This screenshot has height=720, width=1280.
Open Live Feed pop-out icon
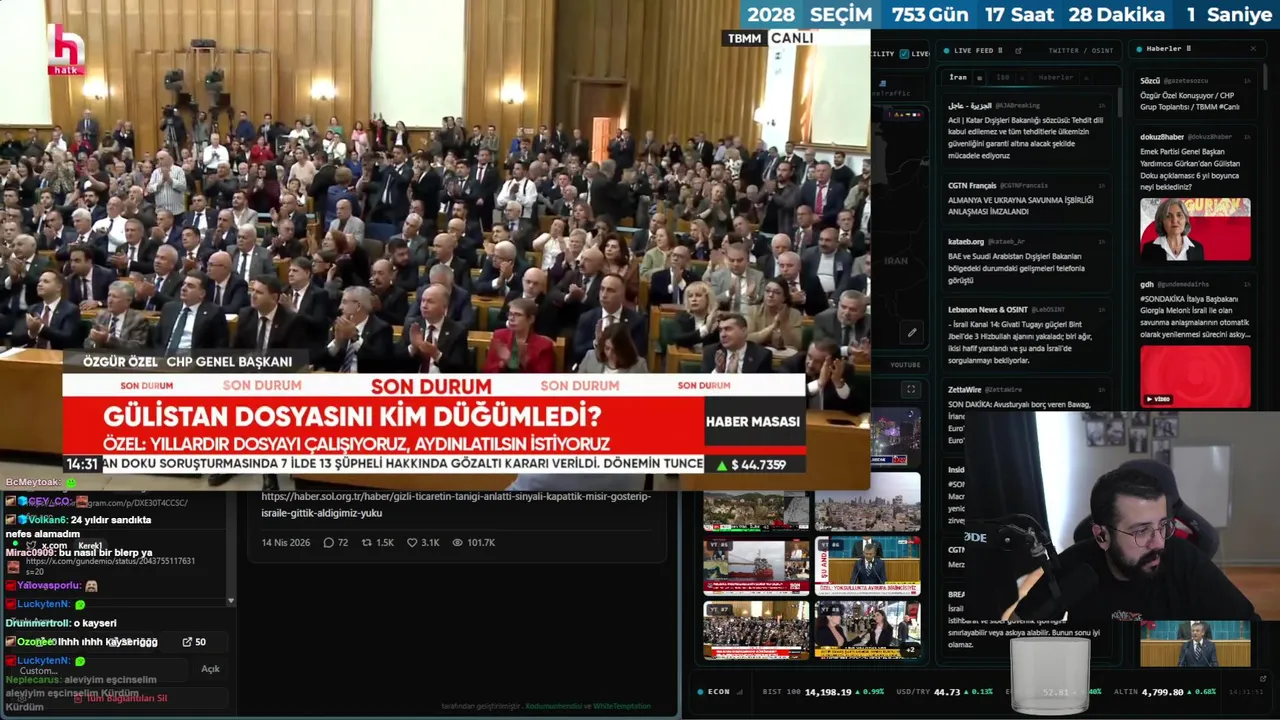tap(1018, 50)
